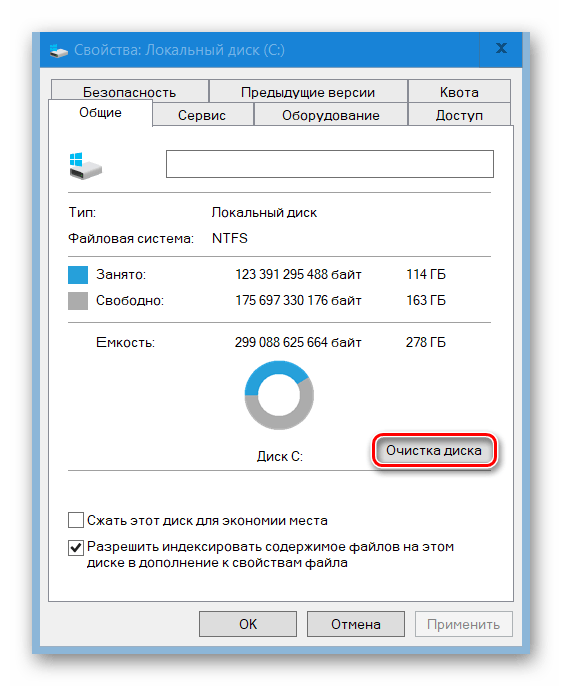
Task: Click the 123 391 295 488 байт value
Action: 298,275
